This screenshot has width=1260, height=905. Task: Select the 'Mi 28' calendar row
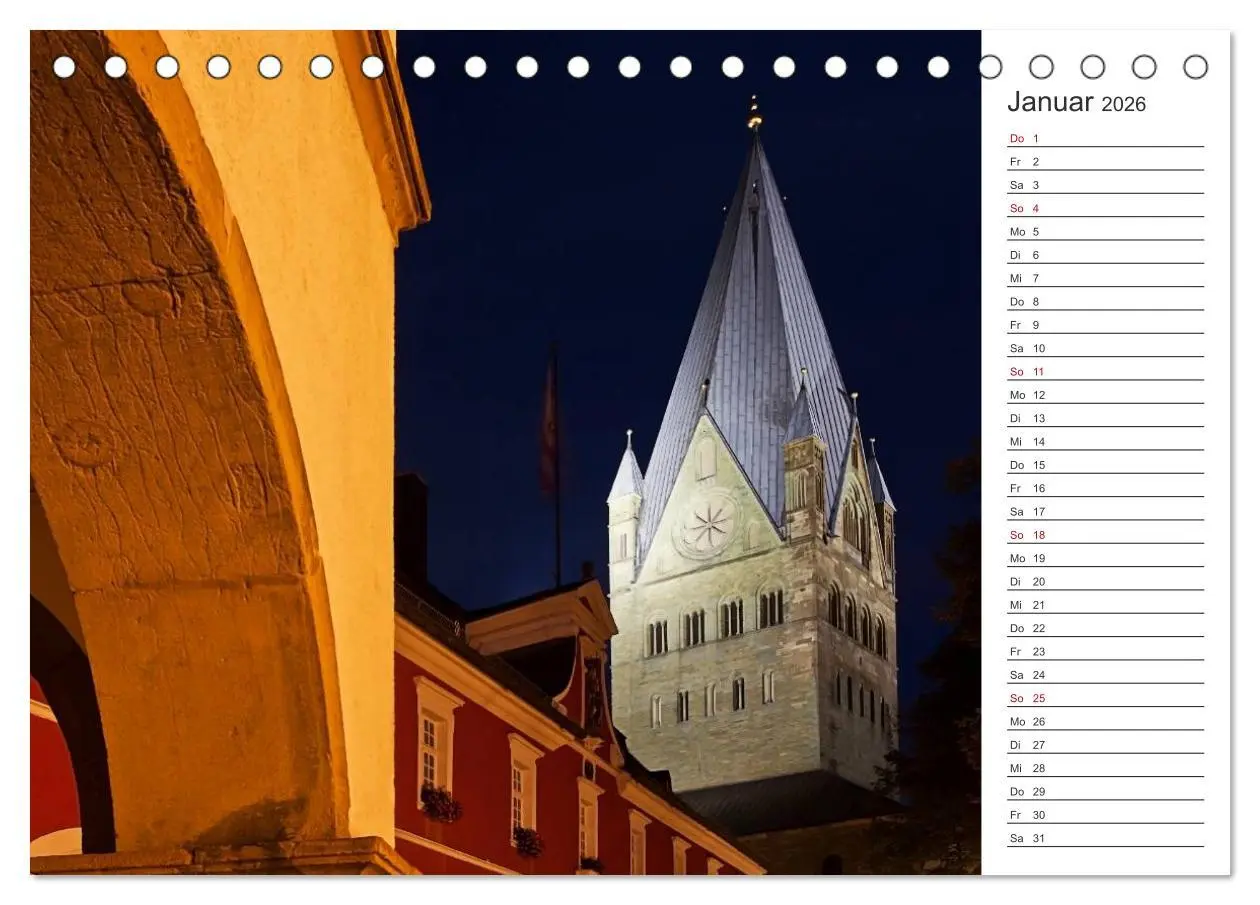[1105, 768]
